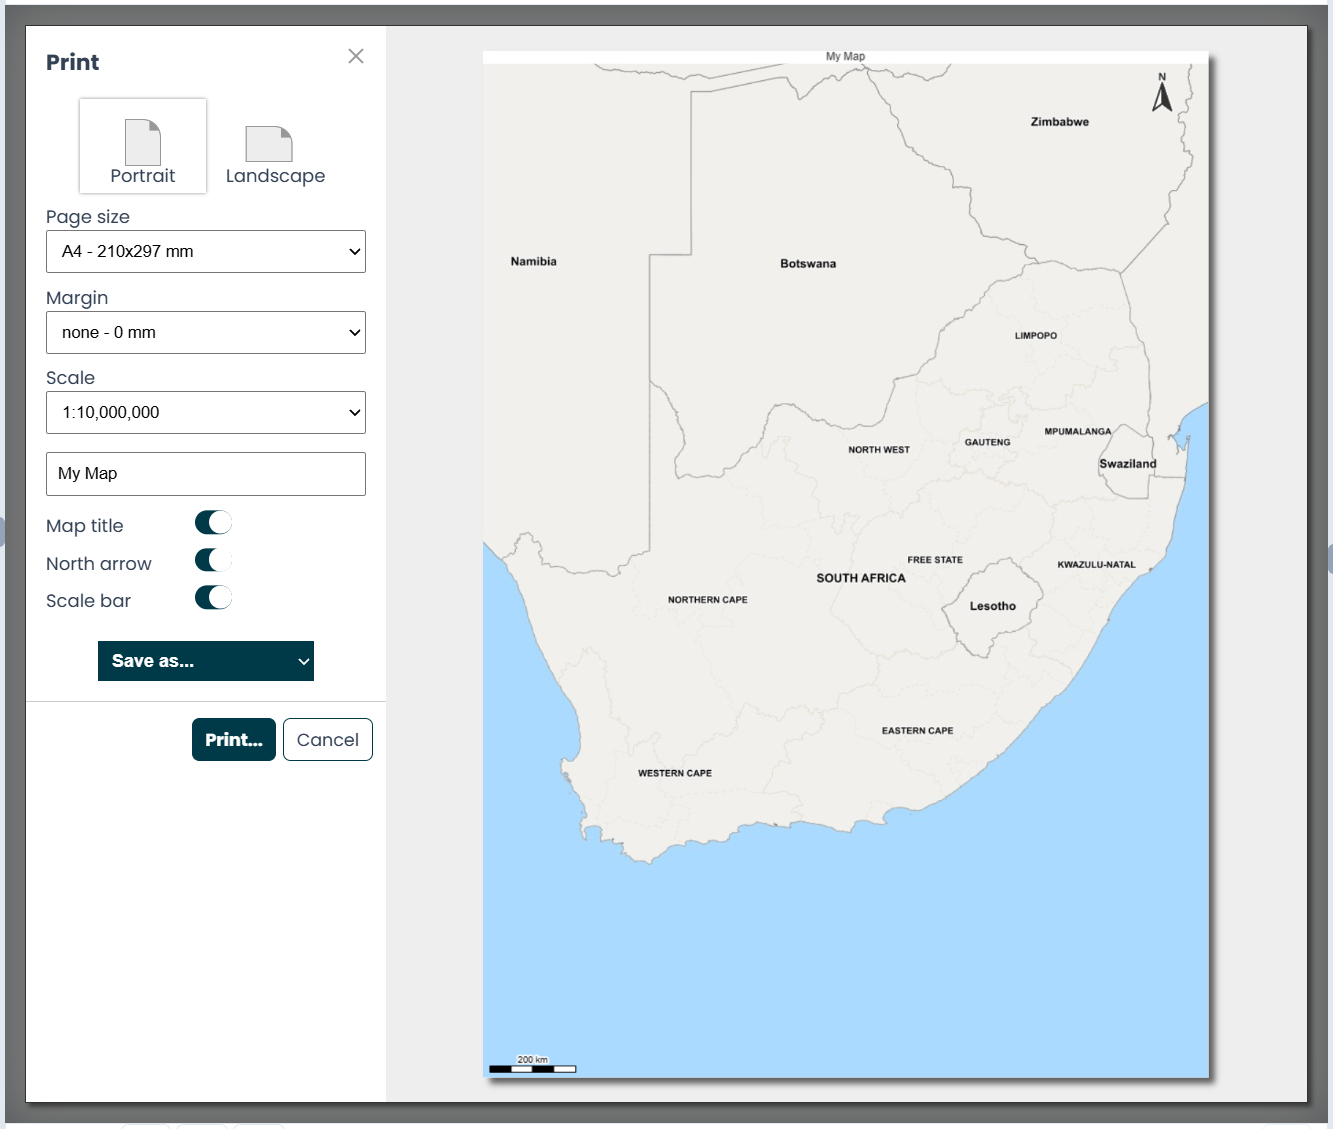Click the Zimbabwe label on the map

1060,122
